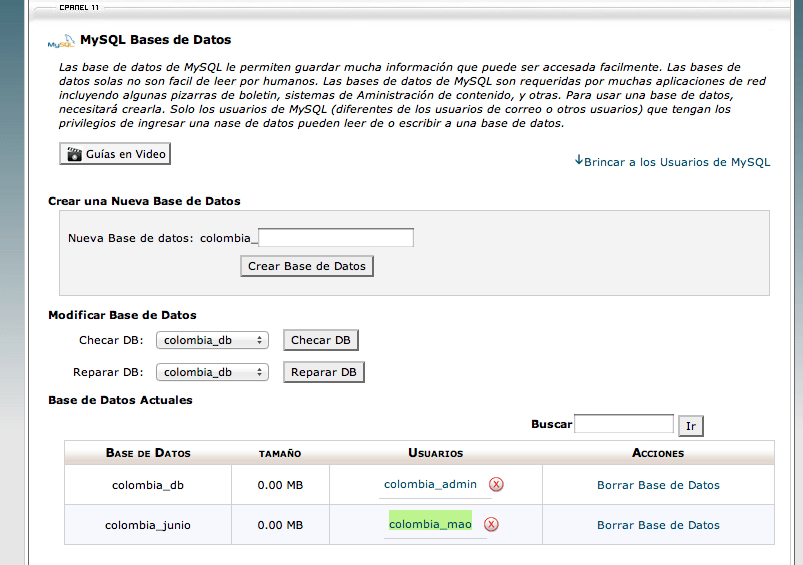The width and height of the screenshot is (803, 565).
Task: Select the colombia_junio table cell
Action: tap(148, 525)
